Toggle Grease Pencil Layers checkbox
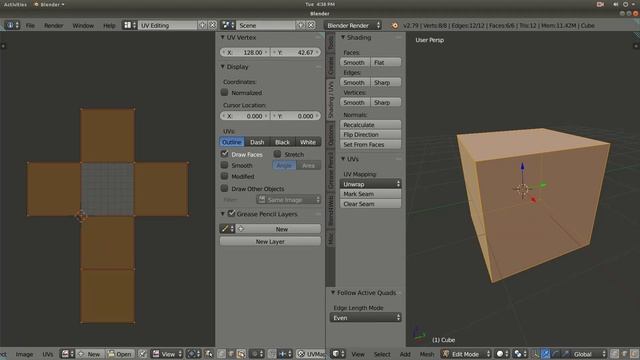The height and width of the screenshot is (360, 640). point(231,213)
